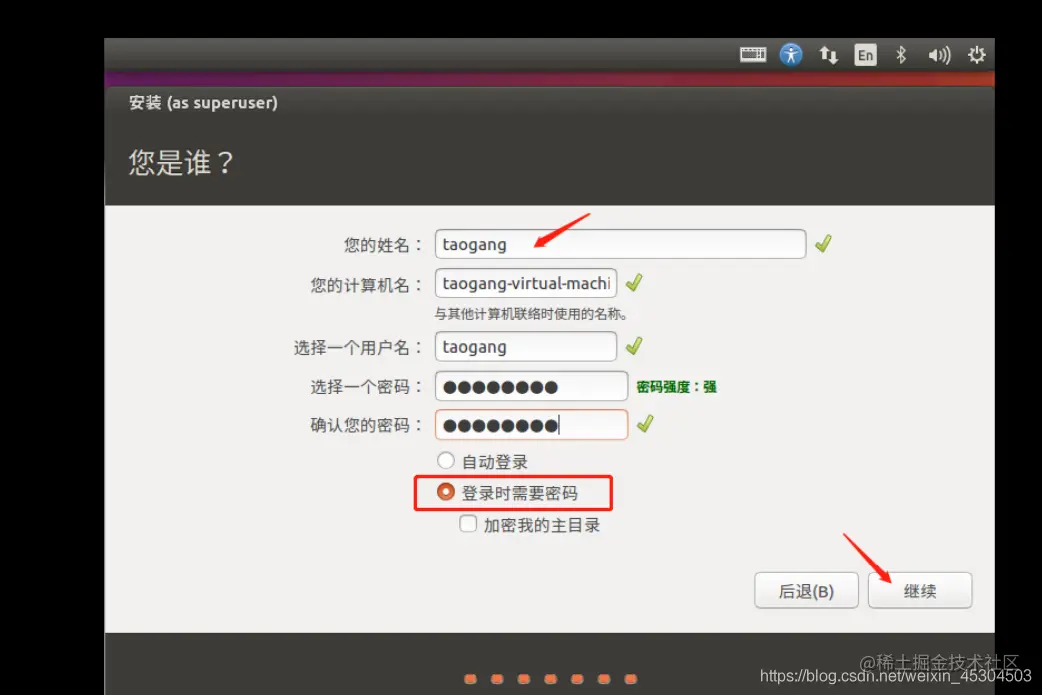1042x695 pixels.
Task: Open the sound volume indicator
Action: 939,54
